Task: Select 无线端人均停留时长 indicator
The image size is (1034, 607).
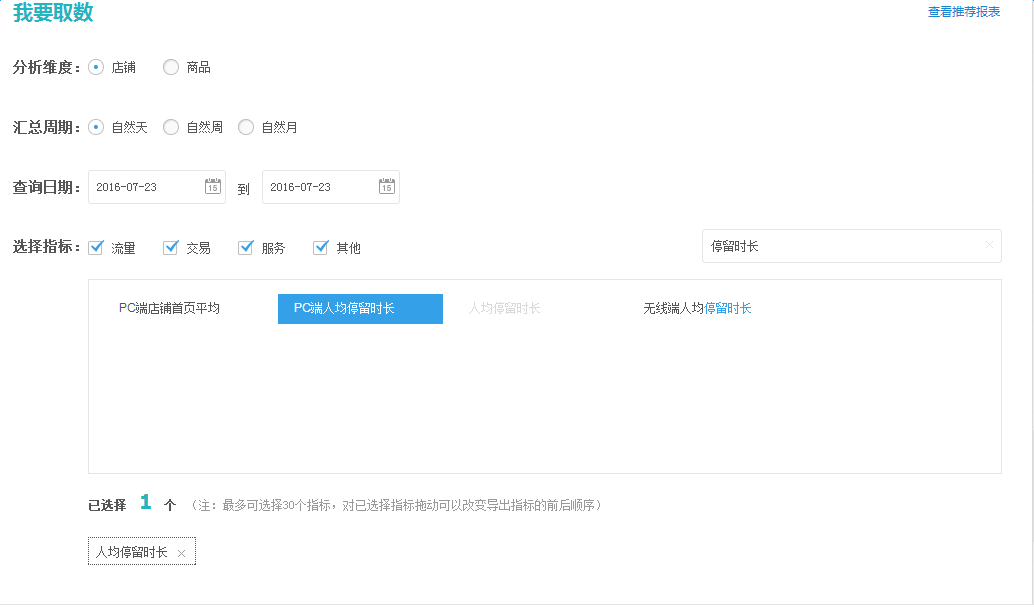Action: point(697,309)
